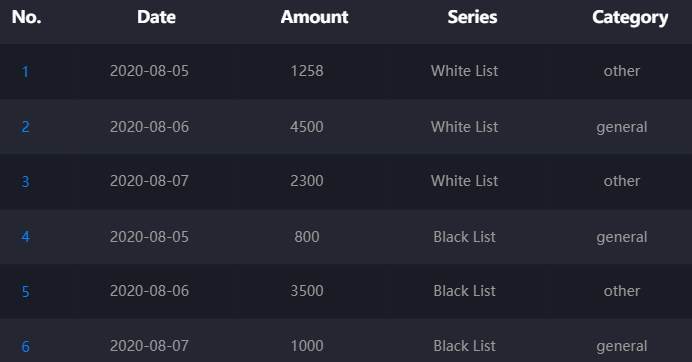Open row number 5 link
Screen dimensions: 692x362
coord(26,292)
